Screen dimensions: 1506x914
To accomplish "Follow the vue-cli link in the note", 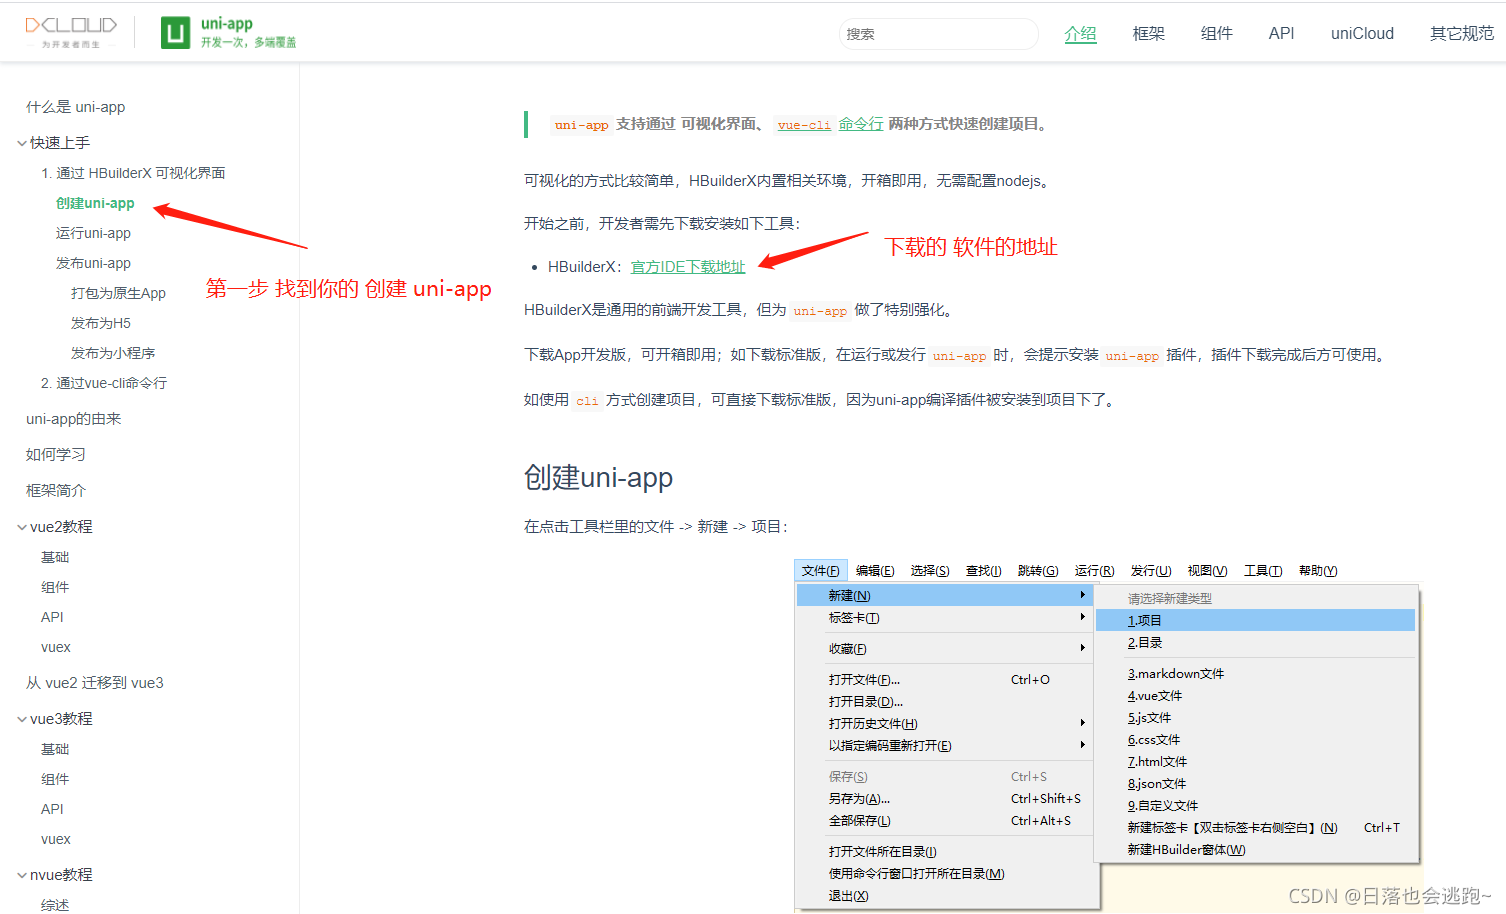I will pyautogui.click(x=804, y=125).
